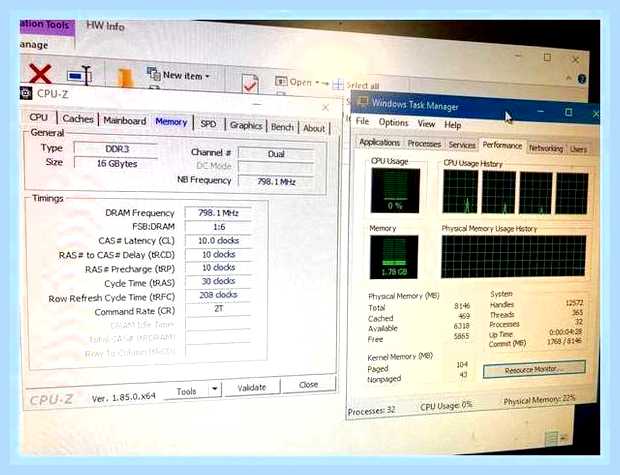Viewport: 620px width, 475px height.
Task: Click the DDR3 Type field
Action: (x=116, y=149)
